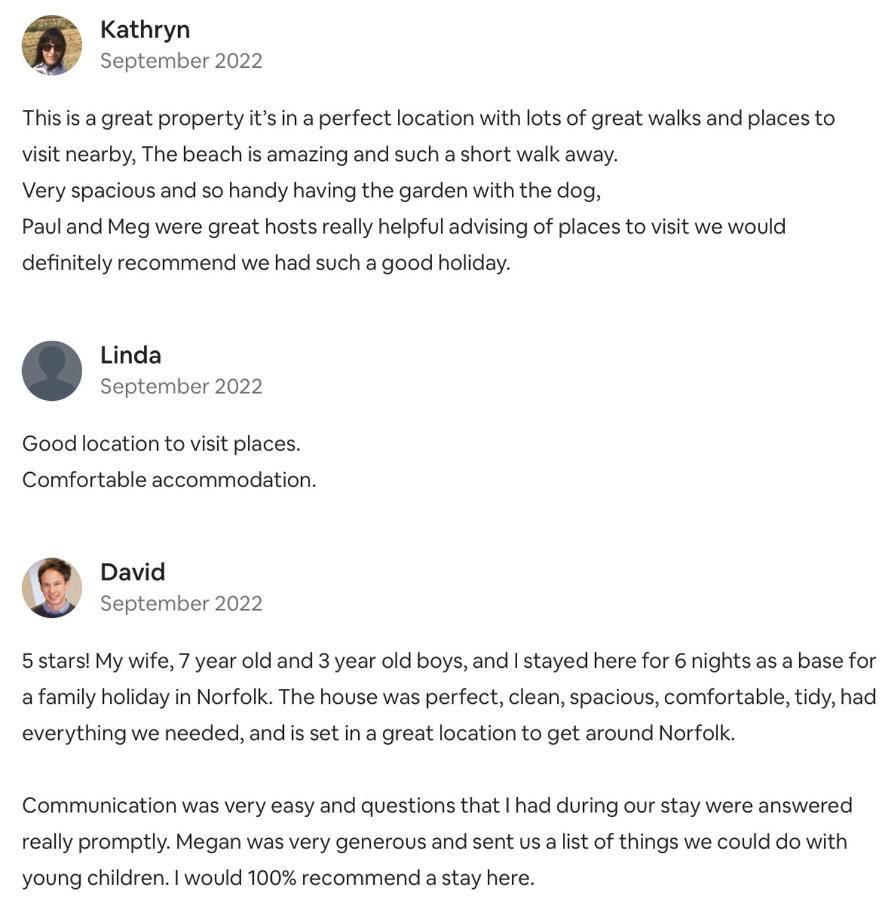Image resolution: width=882 pixels, height=900 pixels.
Task: Select the reviewer name Linda
Action: click(x=130, y=355)
